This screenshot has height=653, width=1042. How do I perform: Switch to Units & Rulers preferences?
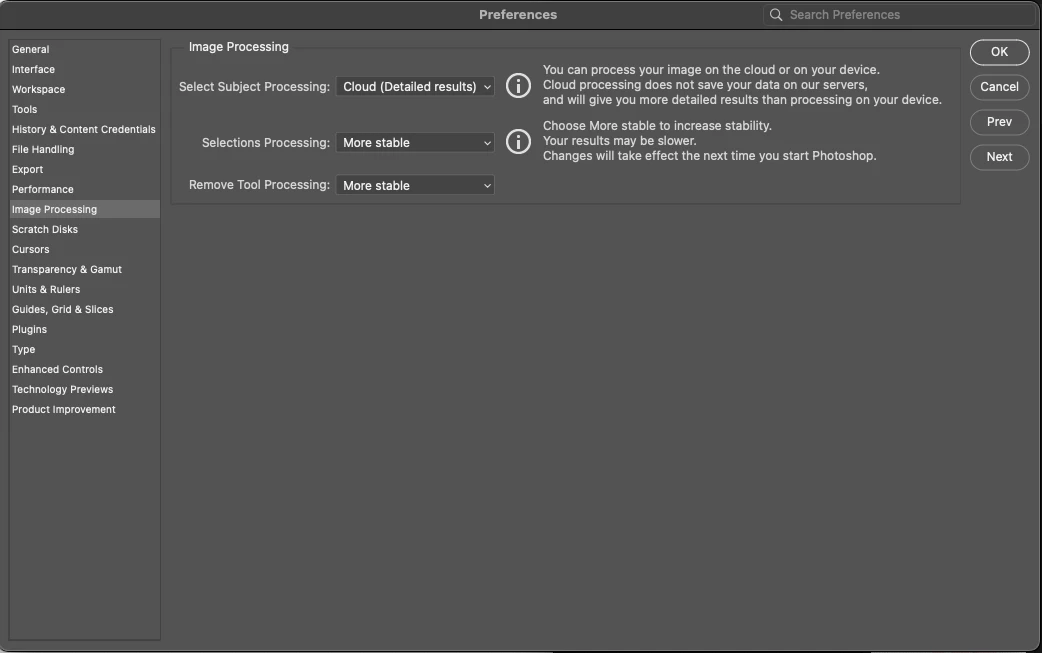[84, 289]
